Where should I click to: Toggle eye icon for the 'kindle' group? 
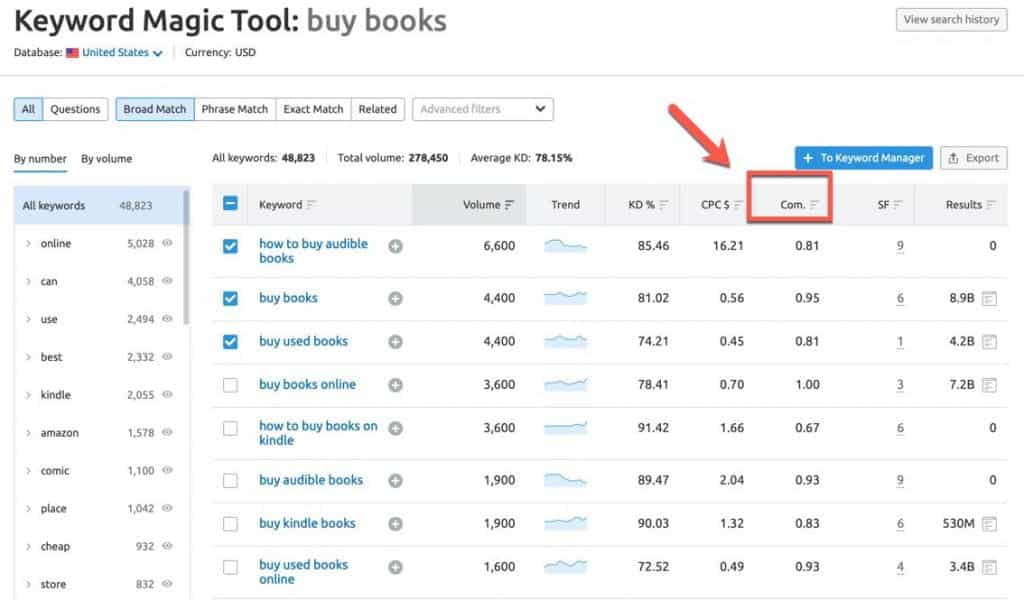pos(168,395)
